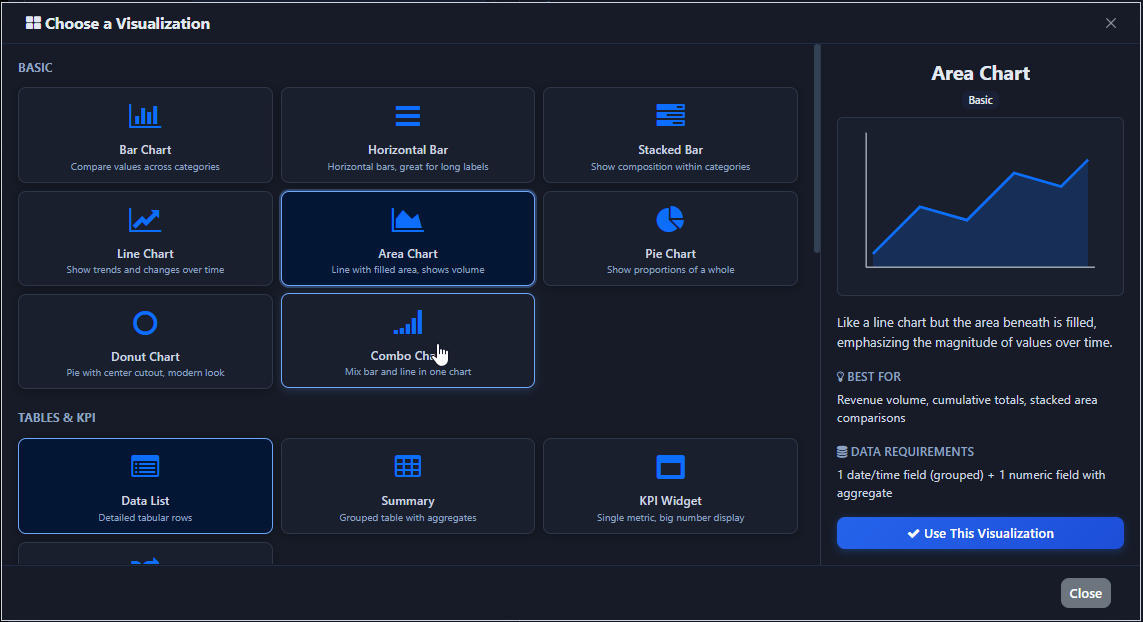Choose the Summary grid icon
The height and width of the screenshot is (622, 1143).
click(x=407, y=467)
